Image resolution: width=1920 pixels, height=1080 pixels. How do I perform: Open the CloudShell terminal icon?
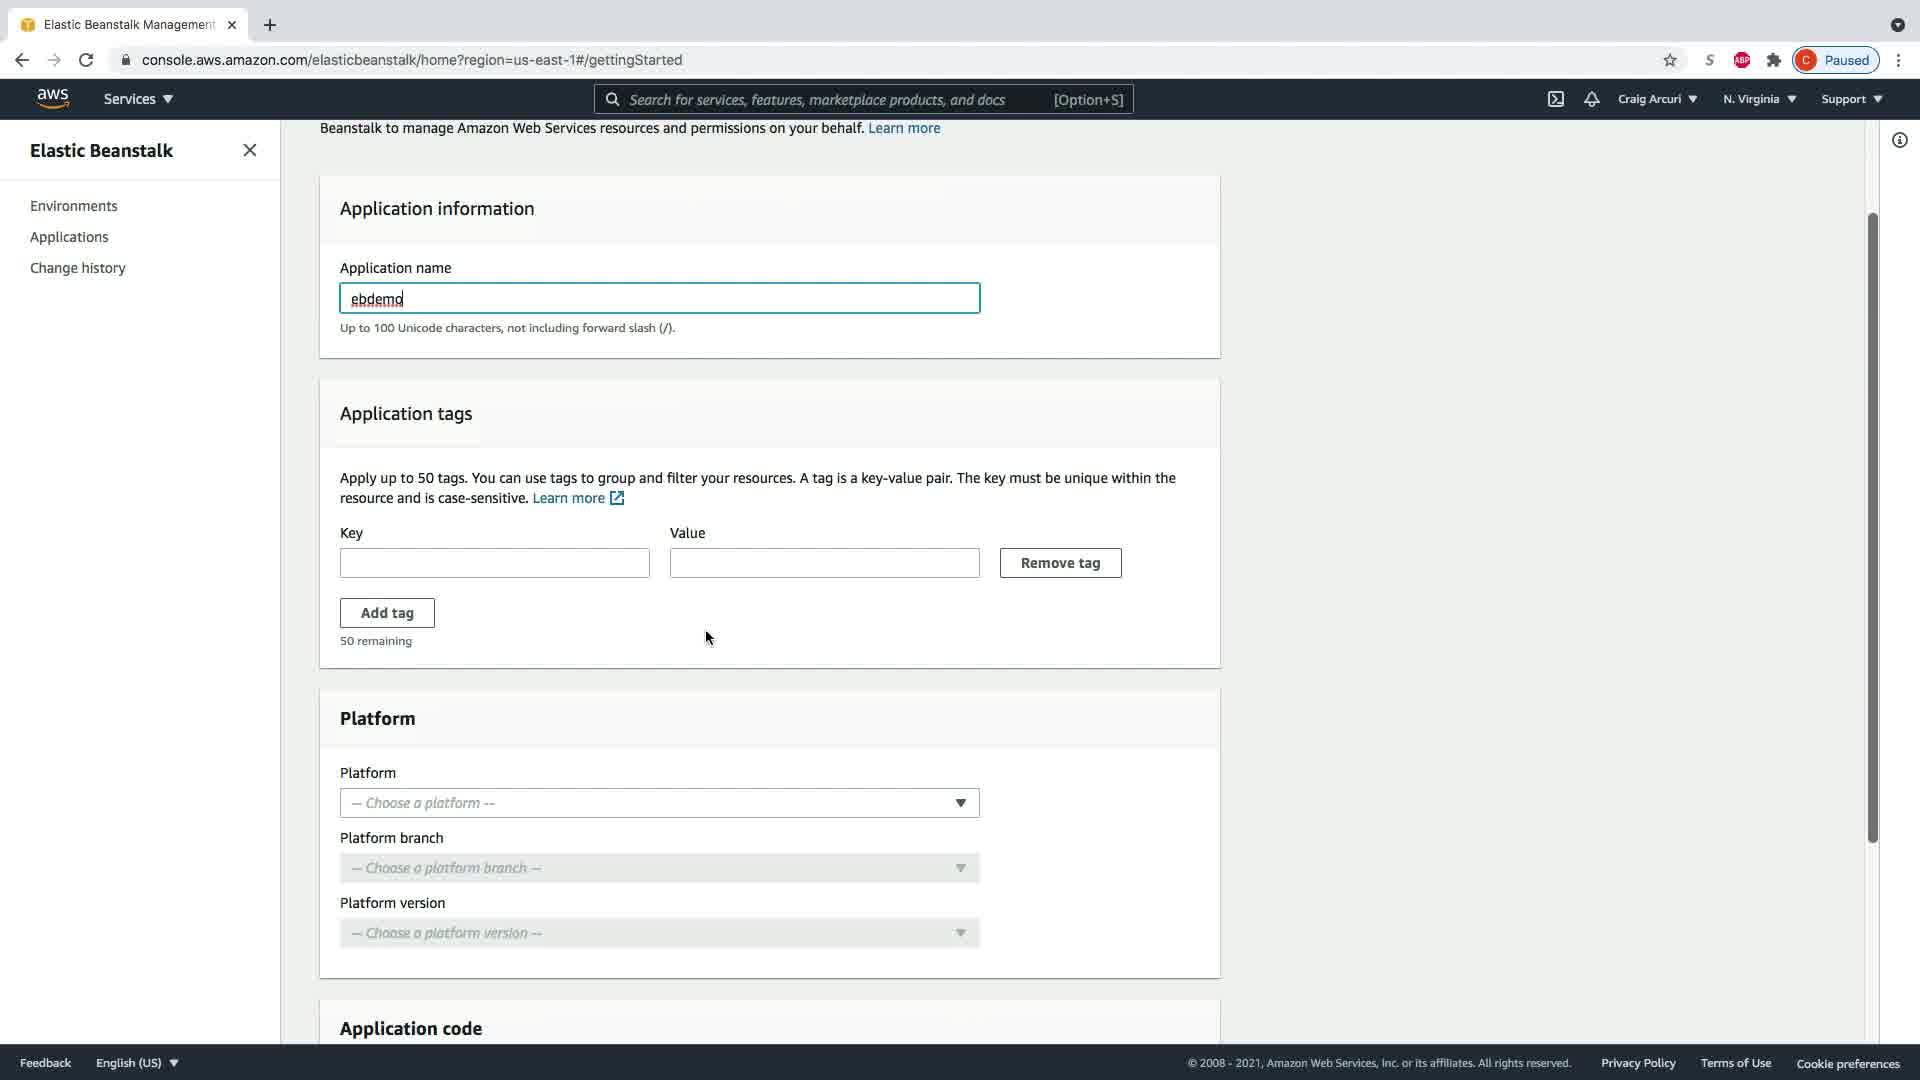click(1556, 99)
